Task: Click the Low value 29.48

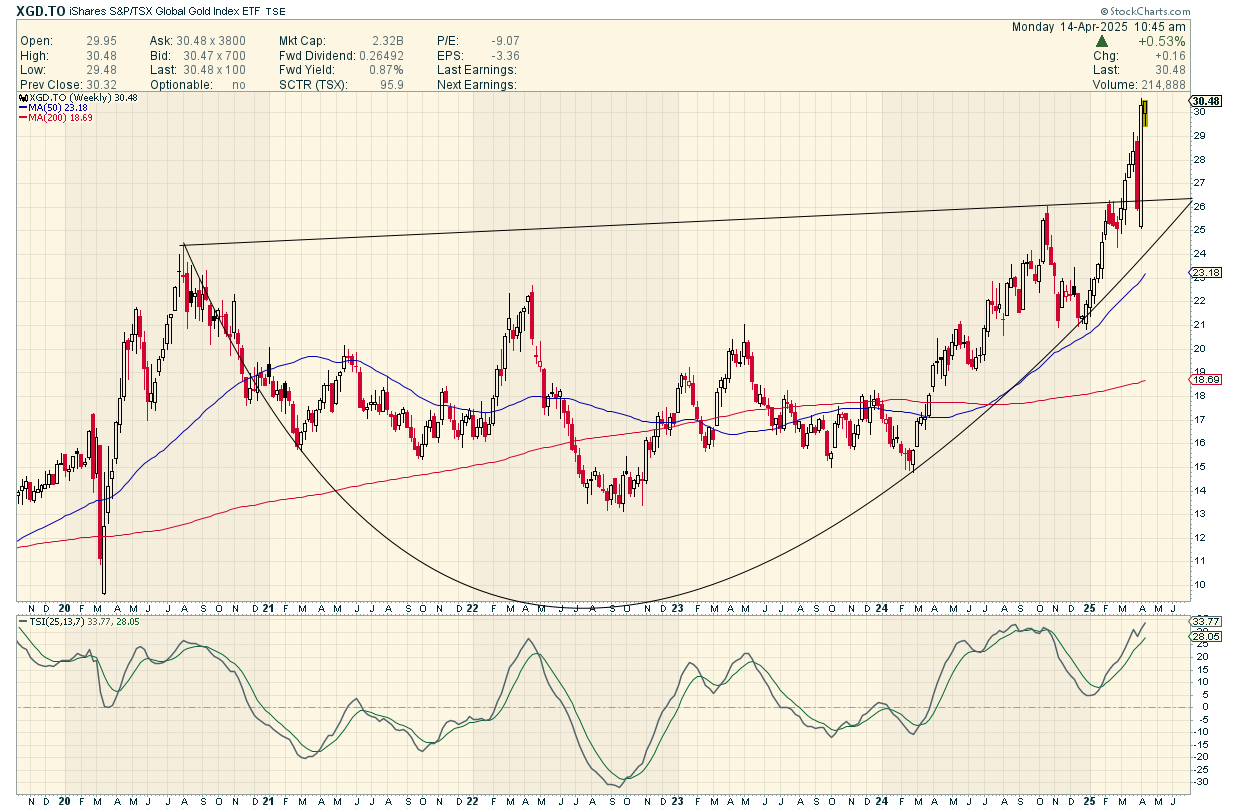Action: point(100,70)
